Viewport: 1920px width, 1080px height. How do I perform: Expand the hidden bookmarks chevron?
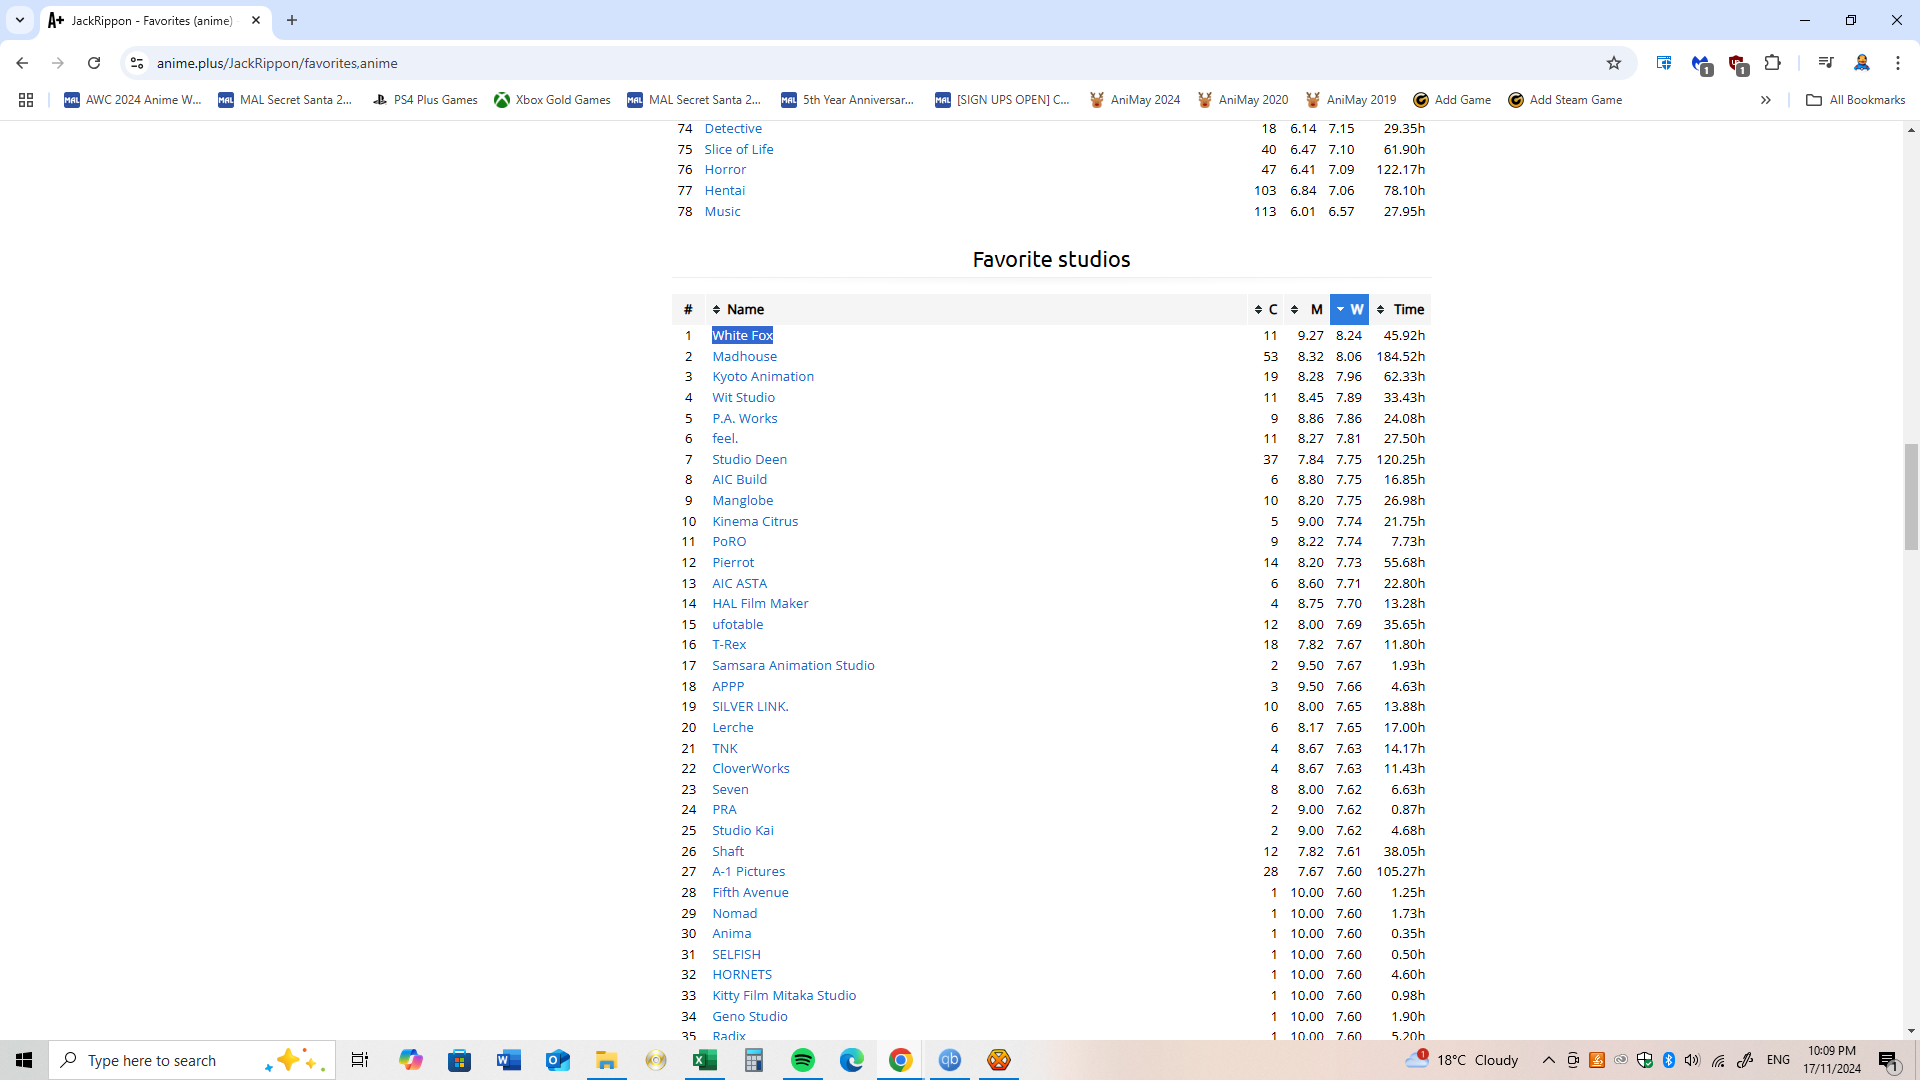1765,100
